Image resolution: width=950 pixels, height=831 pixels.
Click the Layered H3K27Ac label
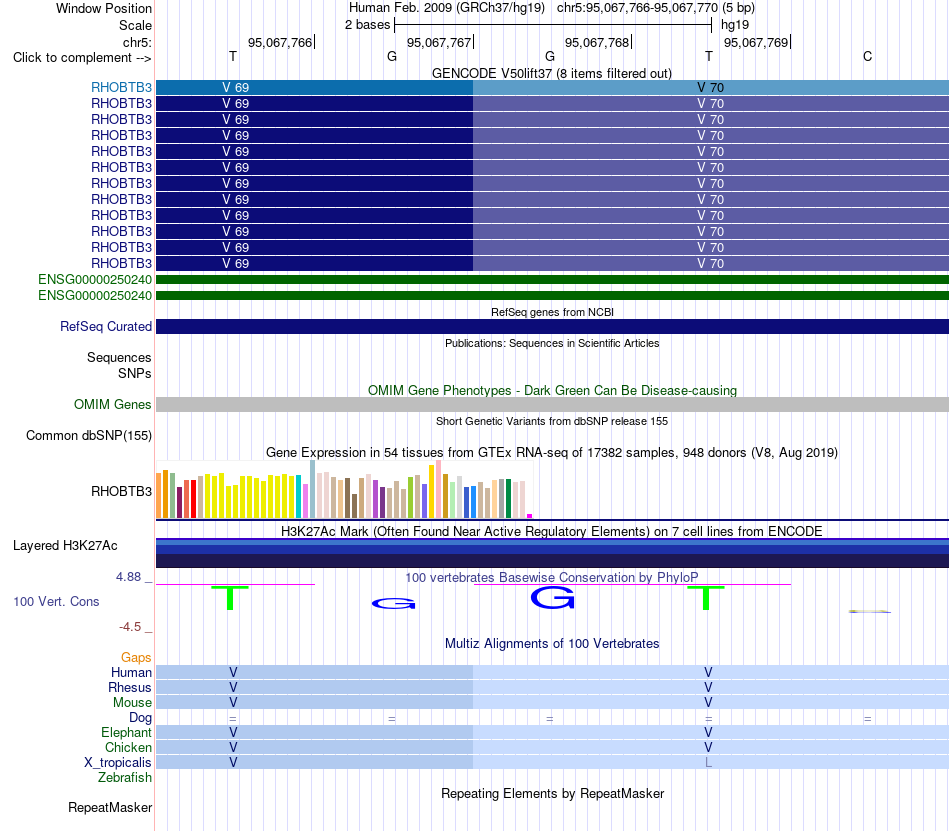click(65, 546)
